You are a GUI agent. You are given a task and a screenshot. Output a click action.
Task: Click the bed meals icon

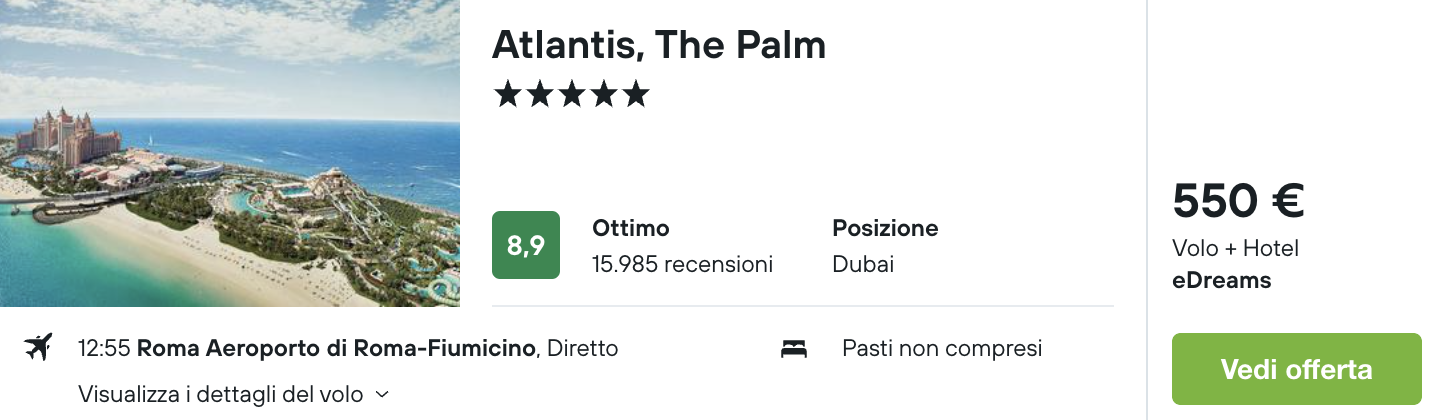point(794,349)
